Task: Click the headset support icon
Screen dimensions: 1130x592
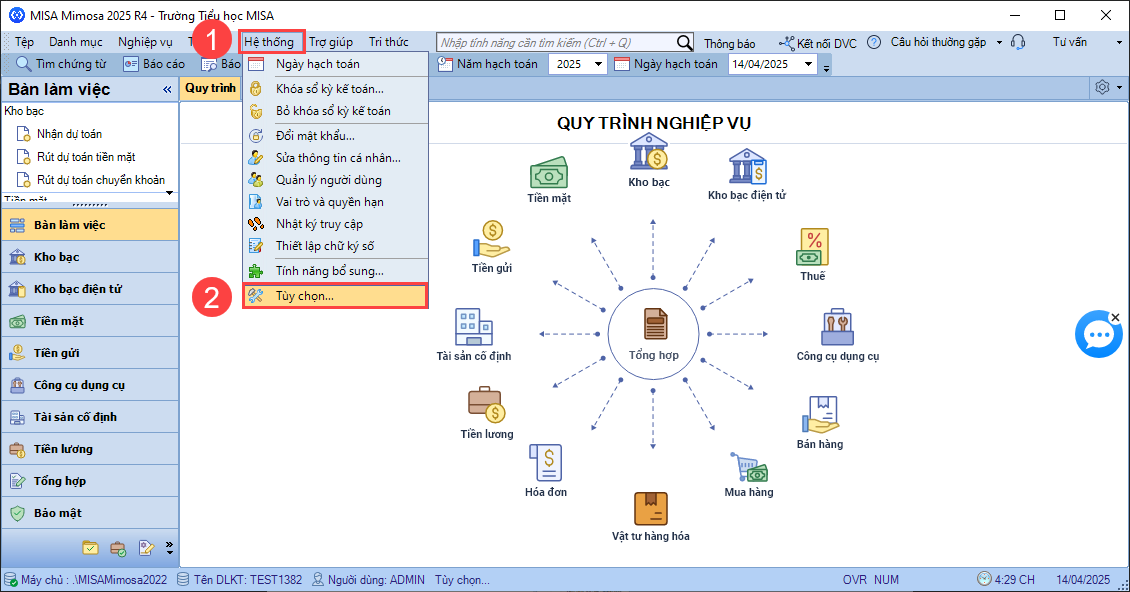Action: [x=1018, y=43]
